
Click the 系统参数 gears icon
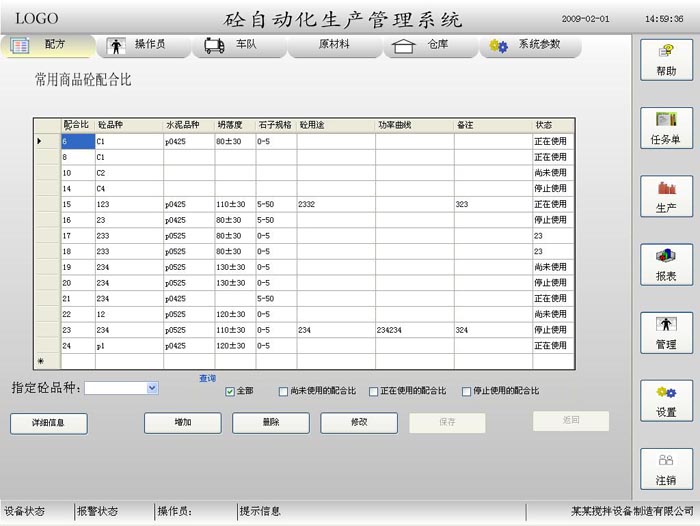point(498,46)
